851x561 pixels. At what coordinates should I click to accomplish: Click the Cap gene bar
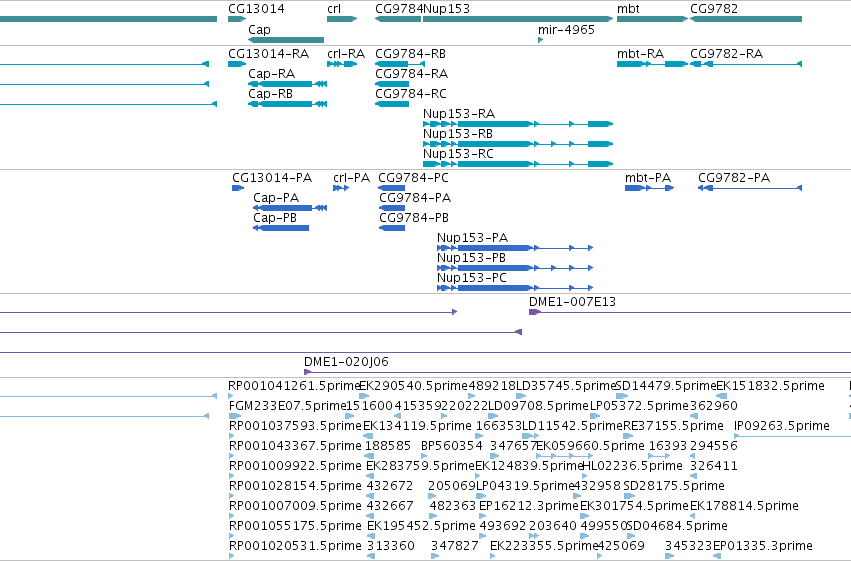[286, 40]
